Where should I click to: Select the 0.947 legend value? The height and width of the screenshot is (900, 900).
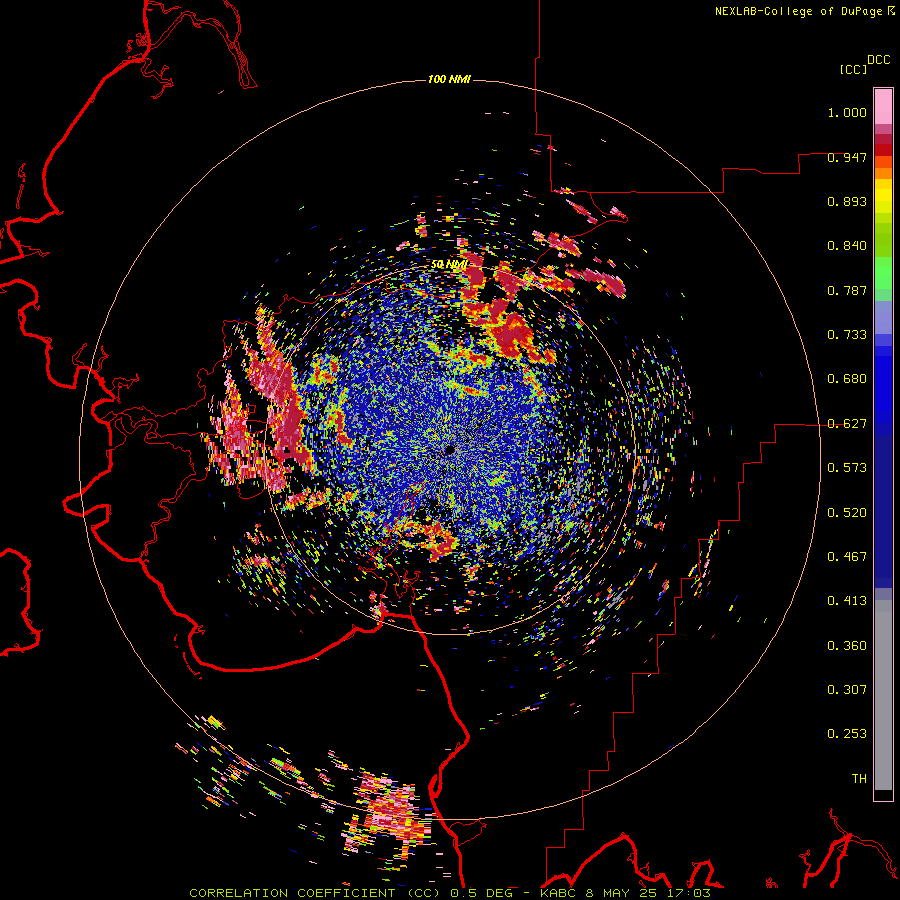tap(847, 157)
